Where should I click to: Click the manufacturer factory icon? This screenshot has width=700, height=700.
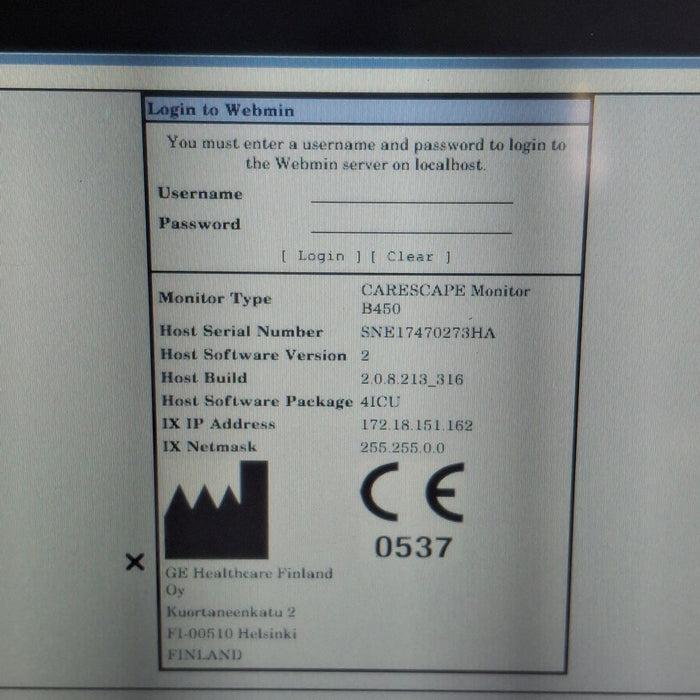pyautogui.click(x=217, y=510)
